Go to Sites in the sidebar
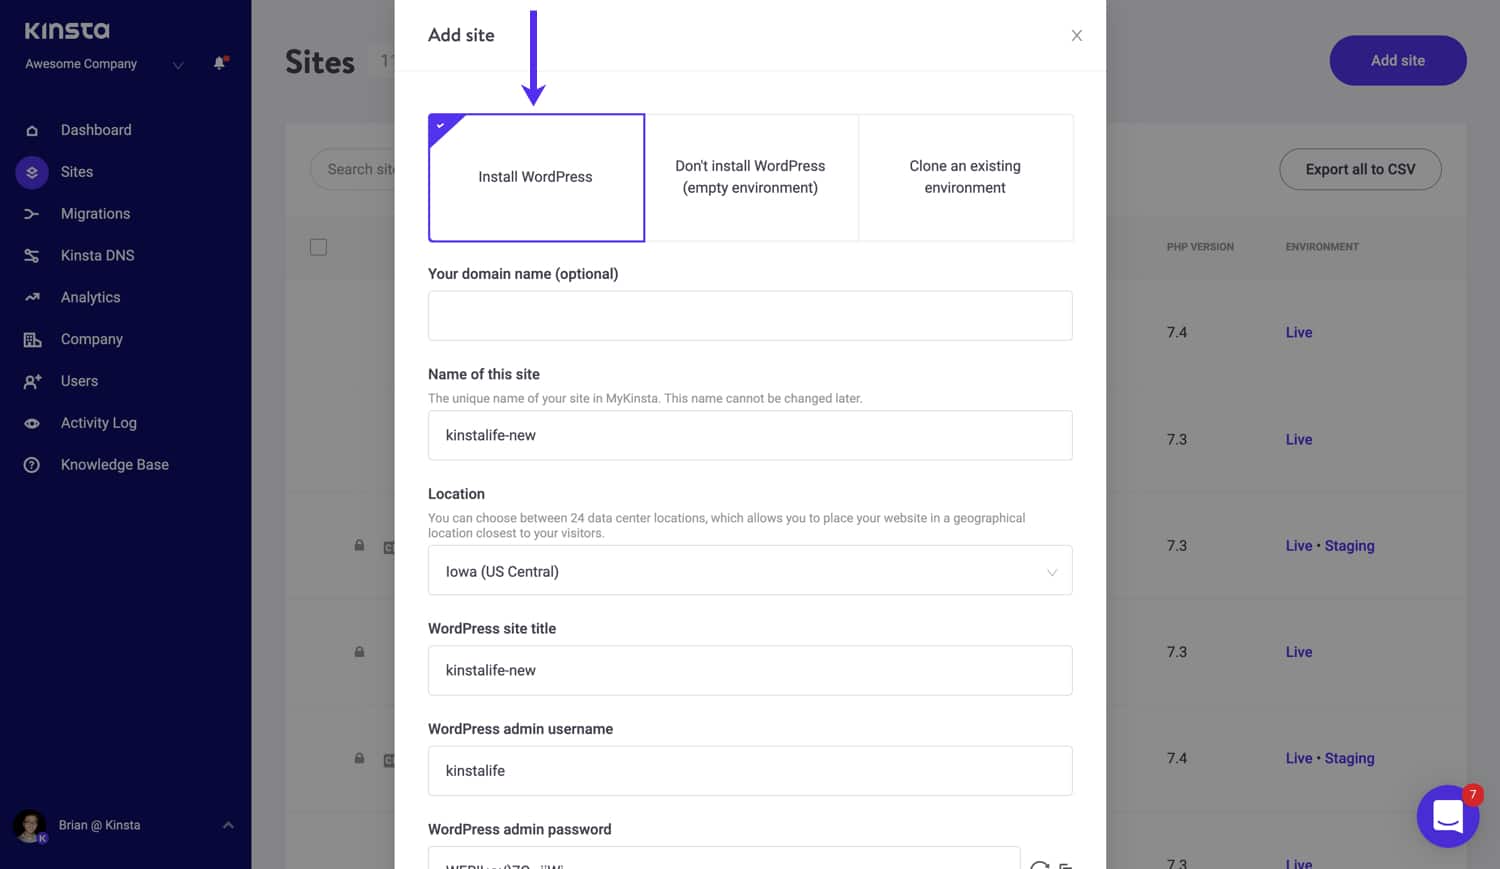 coord(76,172)
